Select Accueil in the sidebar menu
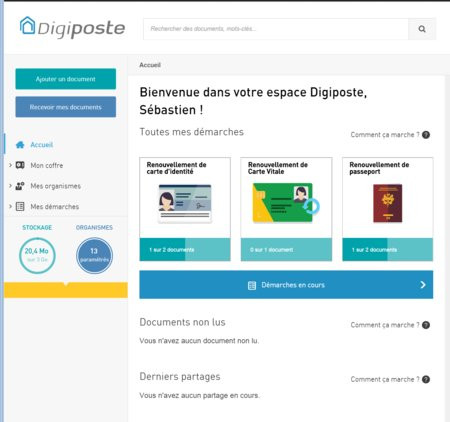 click(42, 145)
